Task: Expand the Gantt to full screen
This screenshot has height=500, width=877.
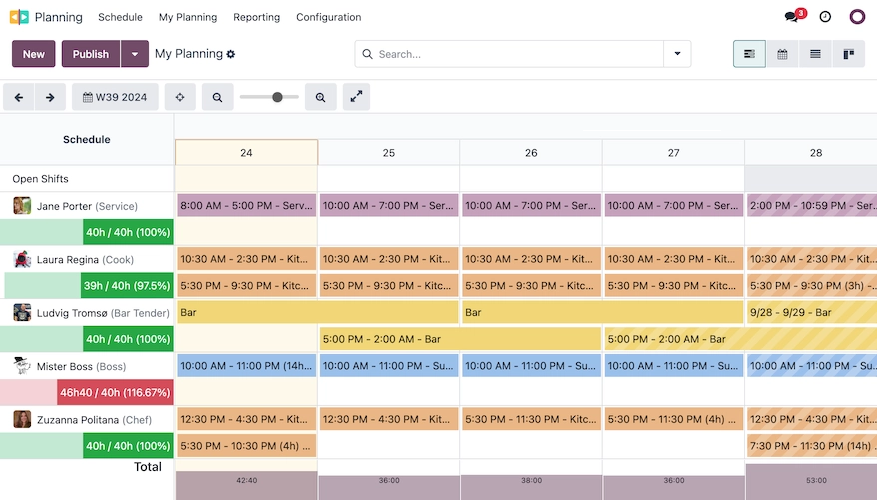Action: pos(357,97)
